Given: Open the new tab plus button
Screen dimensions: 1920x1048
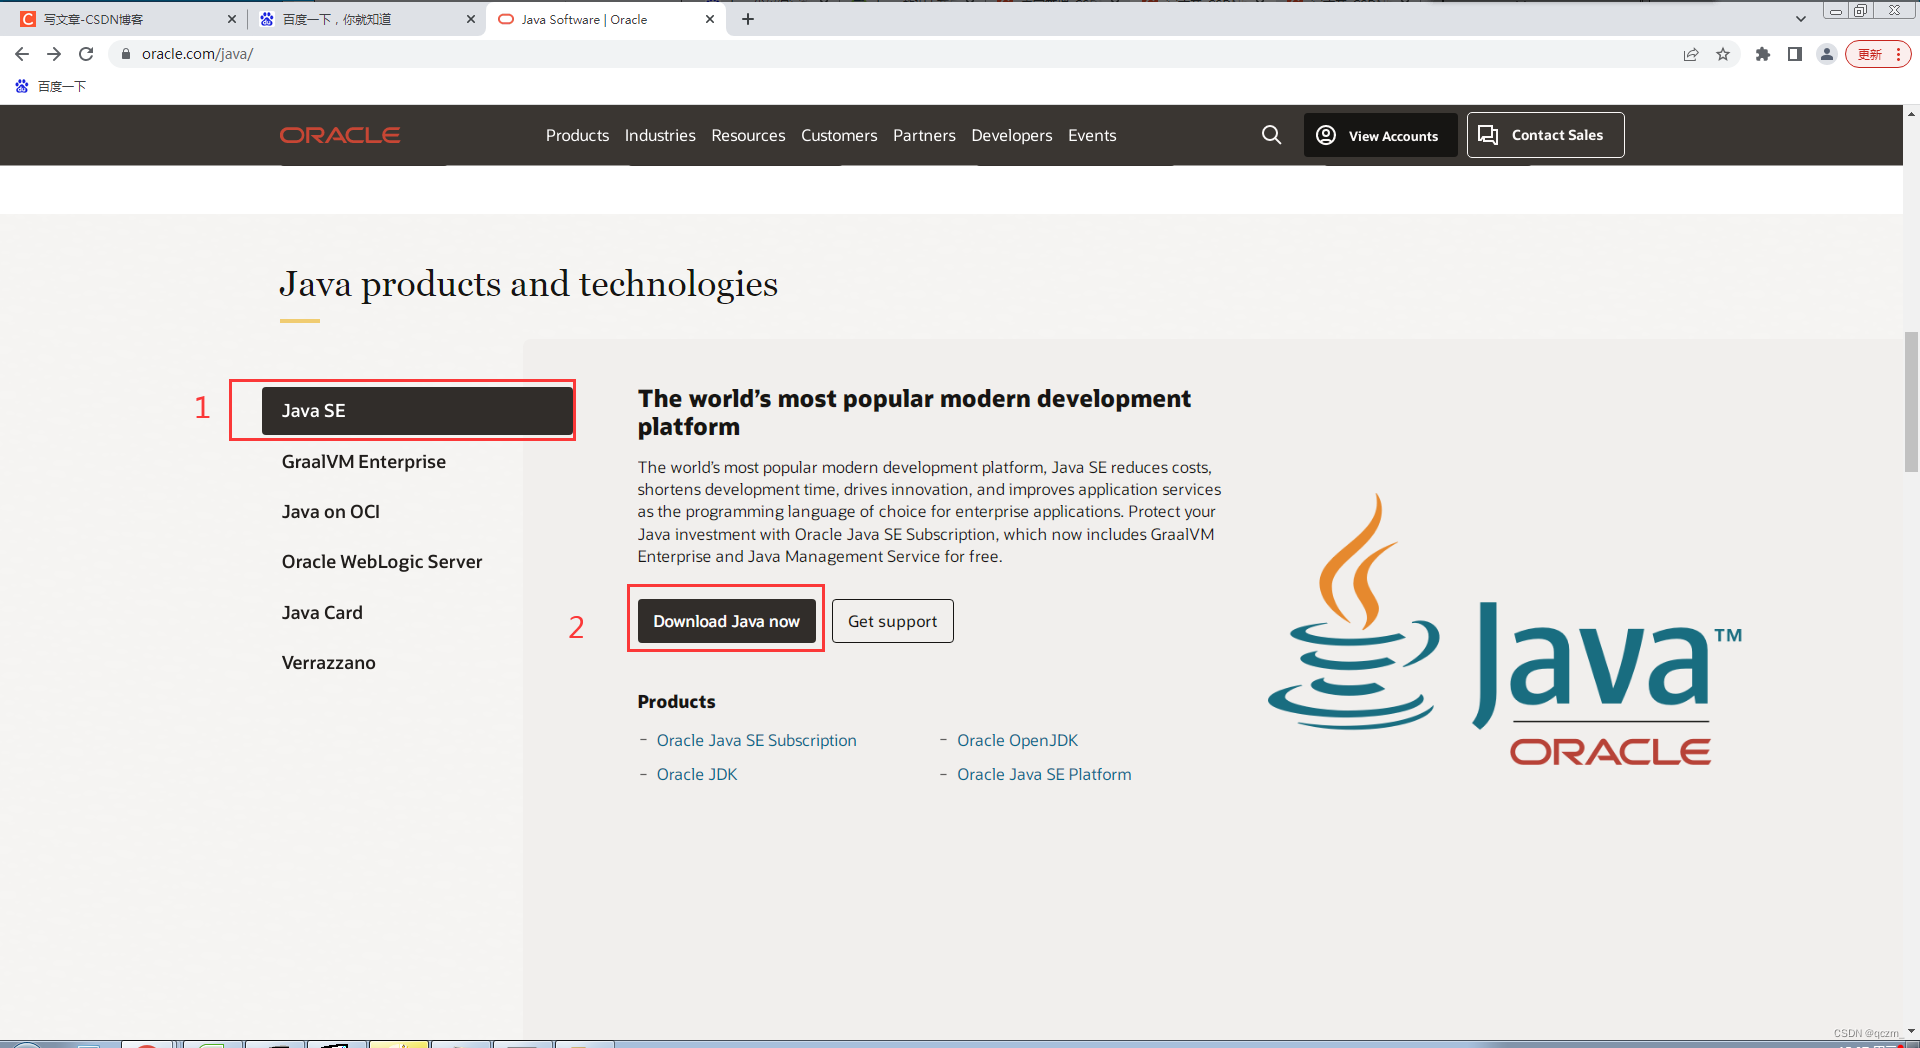Looking at the screenshot, I should [748, 19].
